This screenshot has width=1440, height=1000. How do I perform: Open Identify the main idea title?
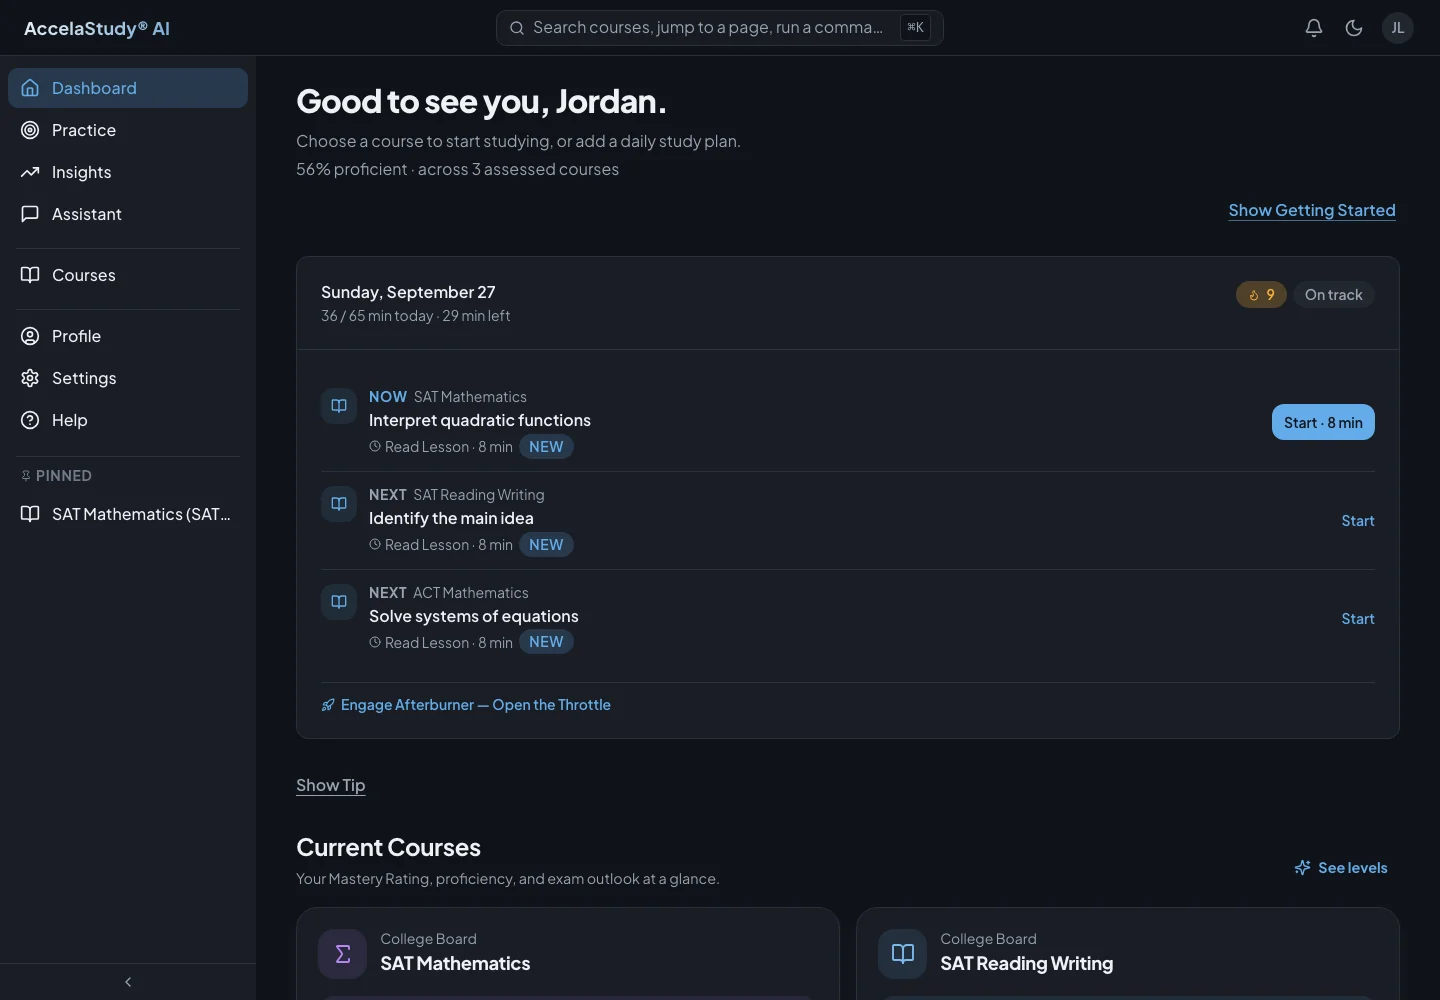[451, 519]
